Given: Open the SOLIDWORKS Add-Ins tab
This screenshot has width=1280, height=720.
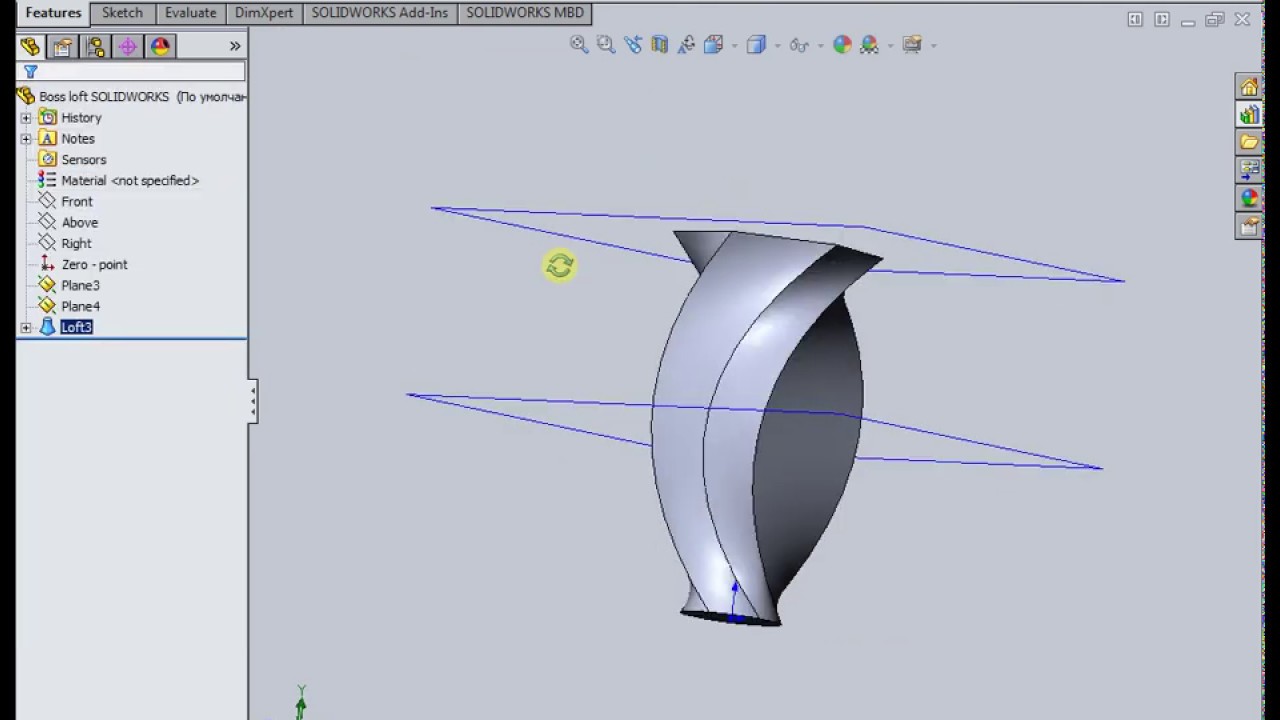Looking at the screenshot, I should (380, 13).
